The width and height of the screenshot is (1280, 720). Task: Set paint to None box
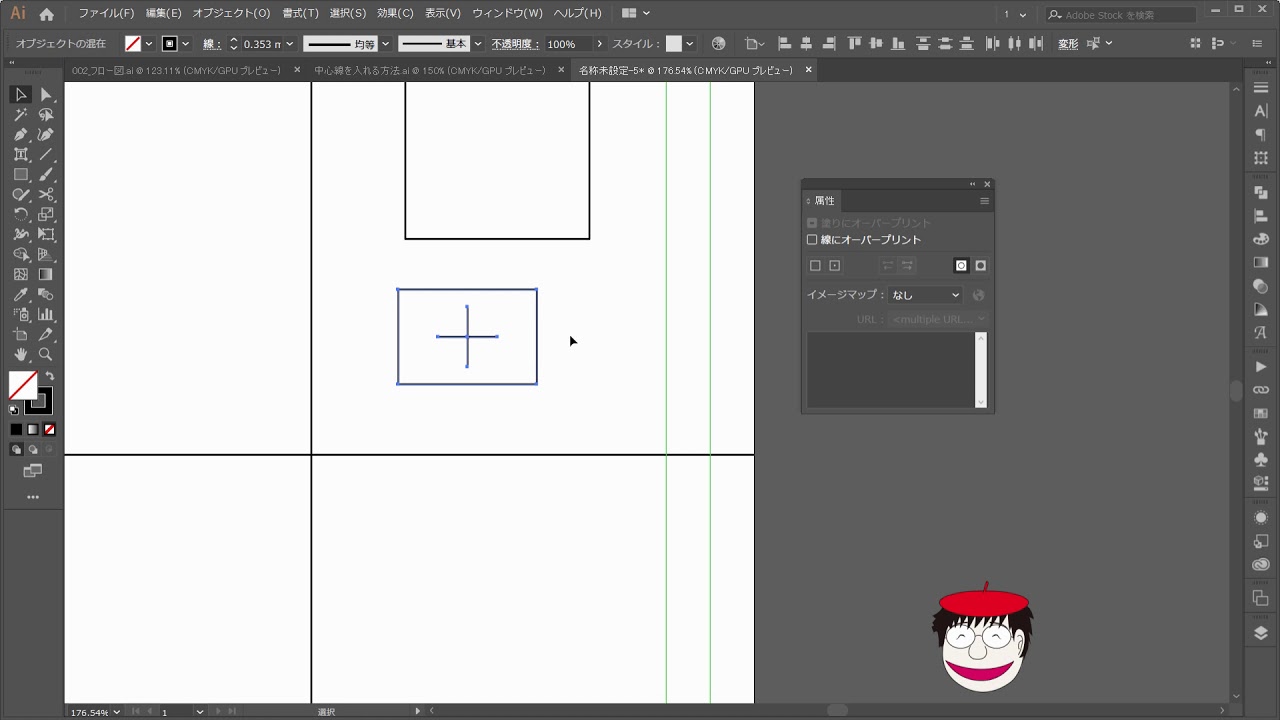49,429
